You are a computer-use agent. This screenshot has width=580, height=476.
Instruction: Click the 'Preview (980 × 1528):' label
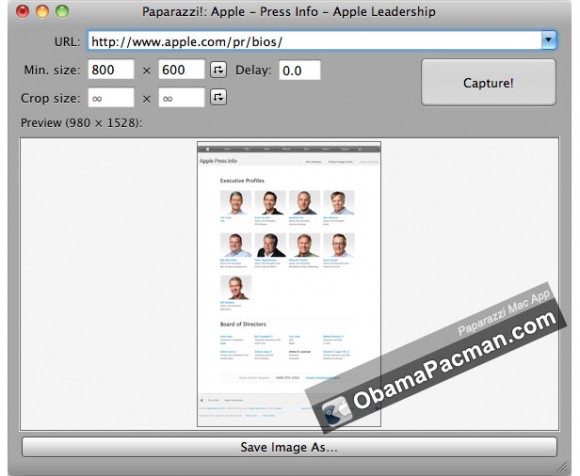[81, 123]
